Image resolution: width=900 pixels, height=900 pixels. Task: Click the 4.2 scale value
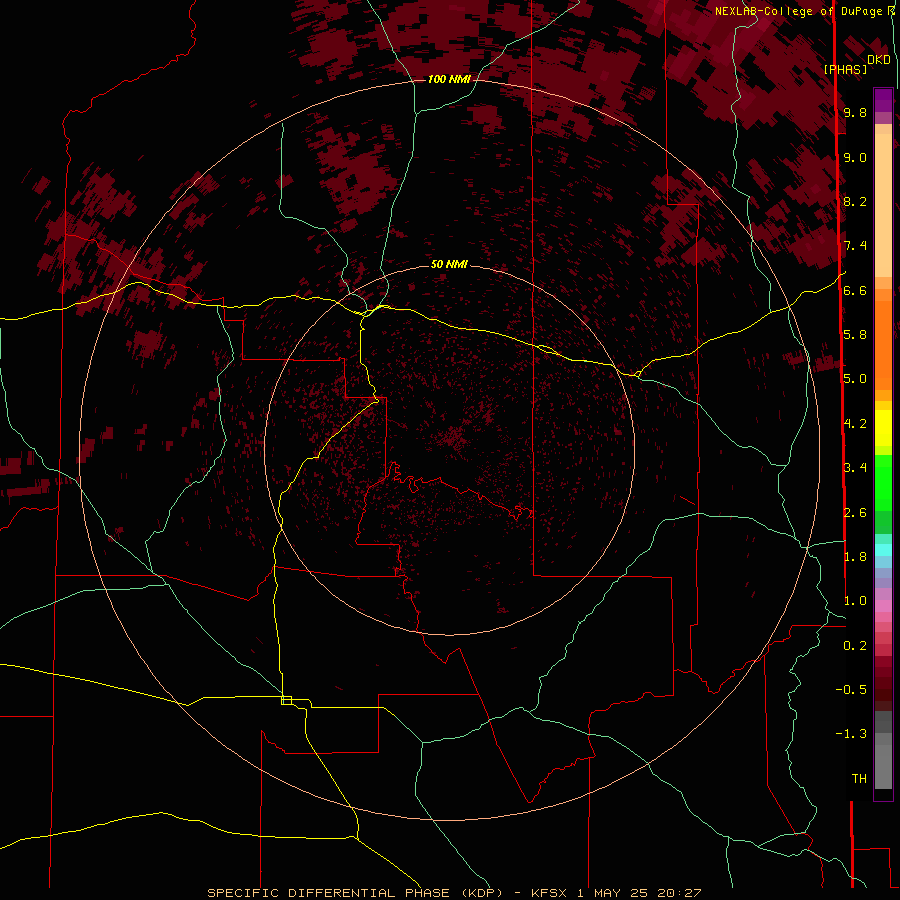tap(855, 424)
